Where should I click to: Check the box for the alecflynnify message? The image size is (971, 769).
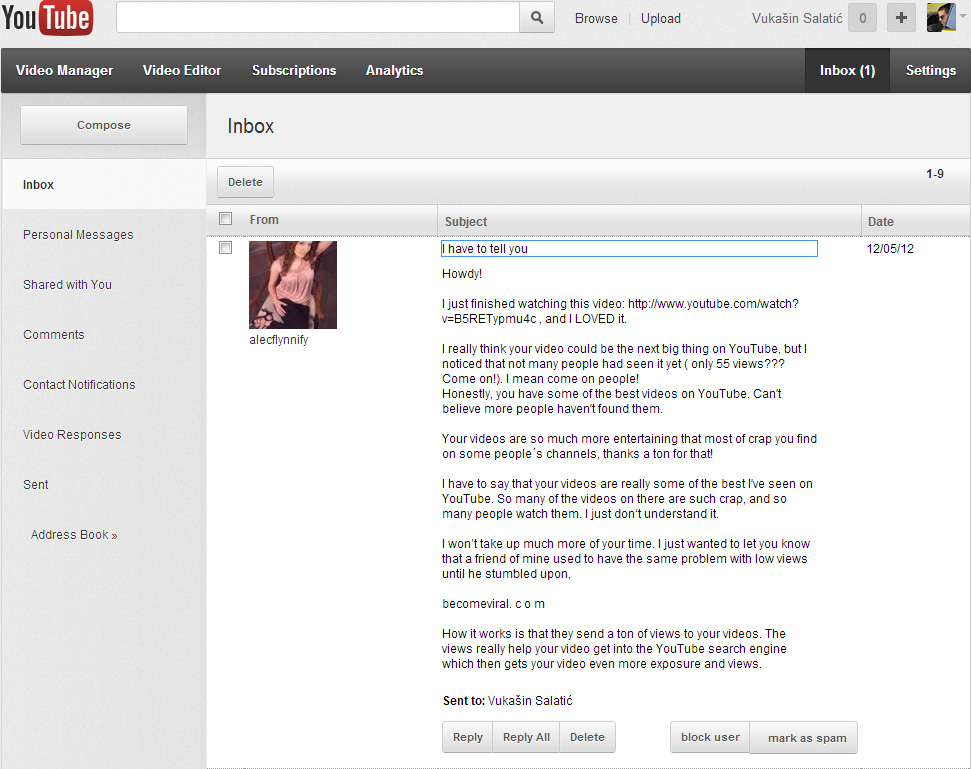click(x=225, y=248)
